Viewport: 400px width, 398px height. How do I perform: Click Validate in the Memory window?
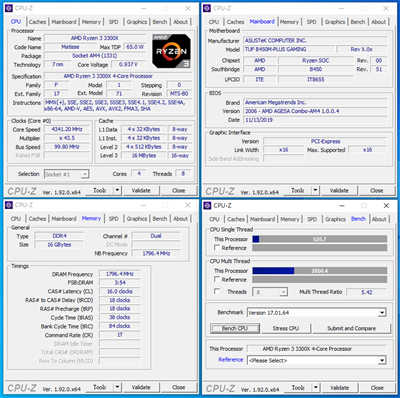click(141, 387)
